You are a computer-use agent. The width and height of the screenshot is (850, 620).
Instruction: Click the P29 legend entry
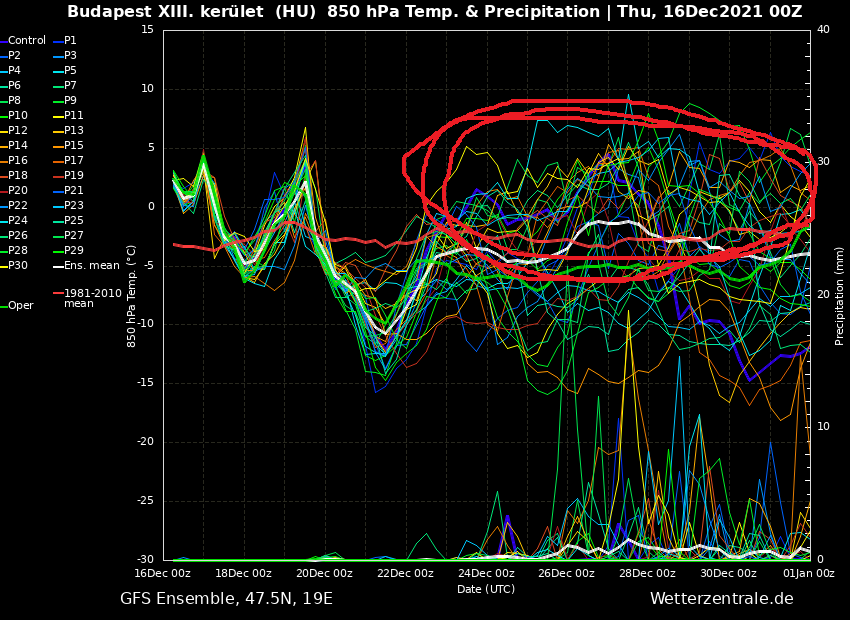point(74,251)
